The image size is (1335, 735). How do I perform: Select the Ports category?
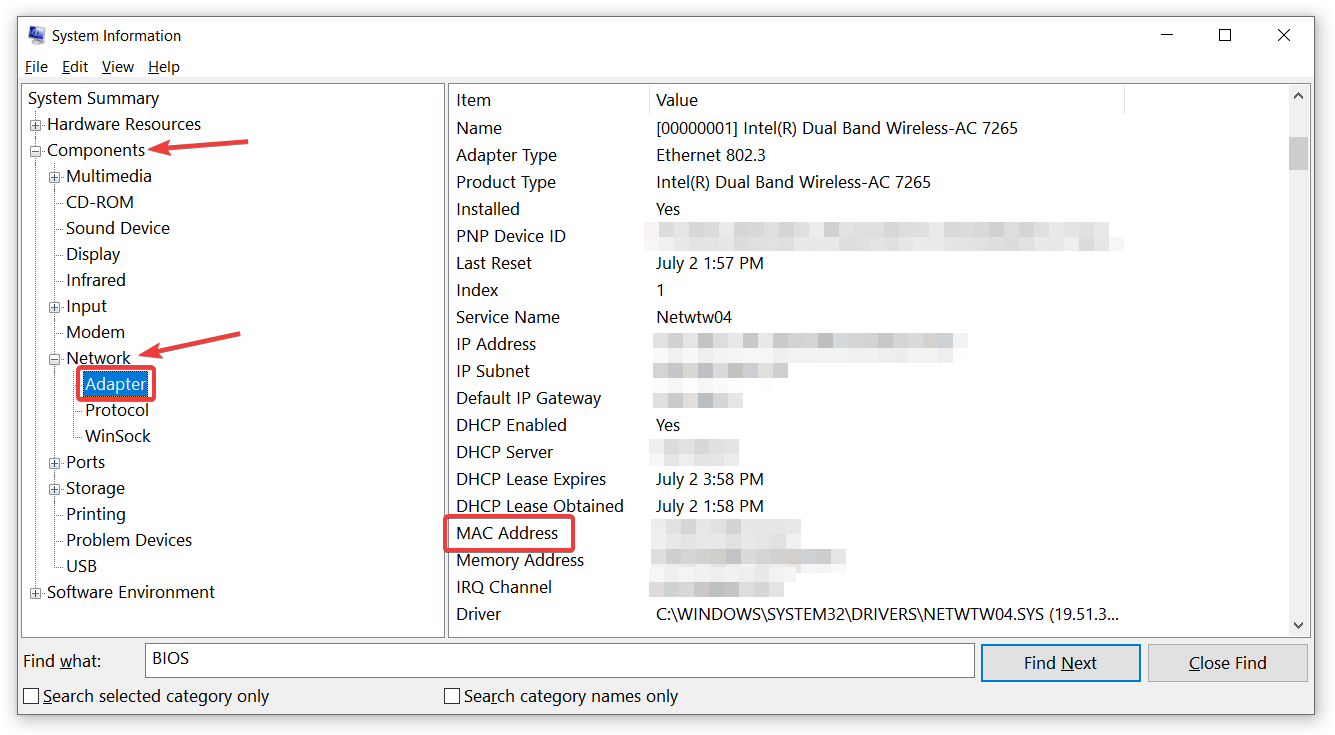[86, 462]
